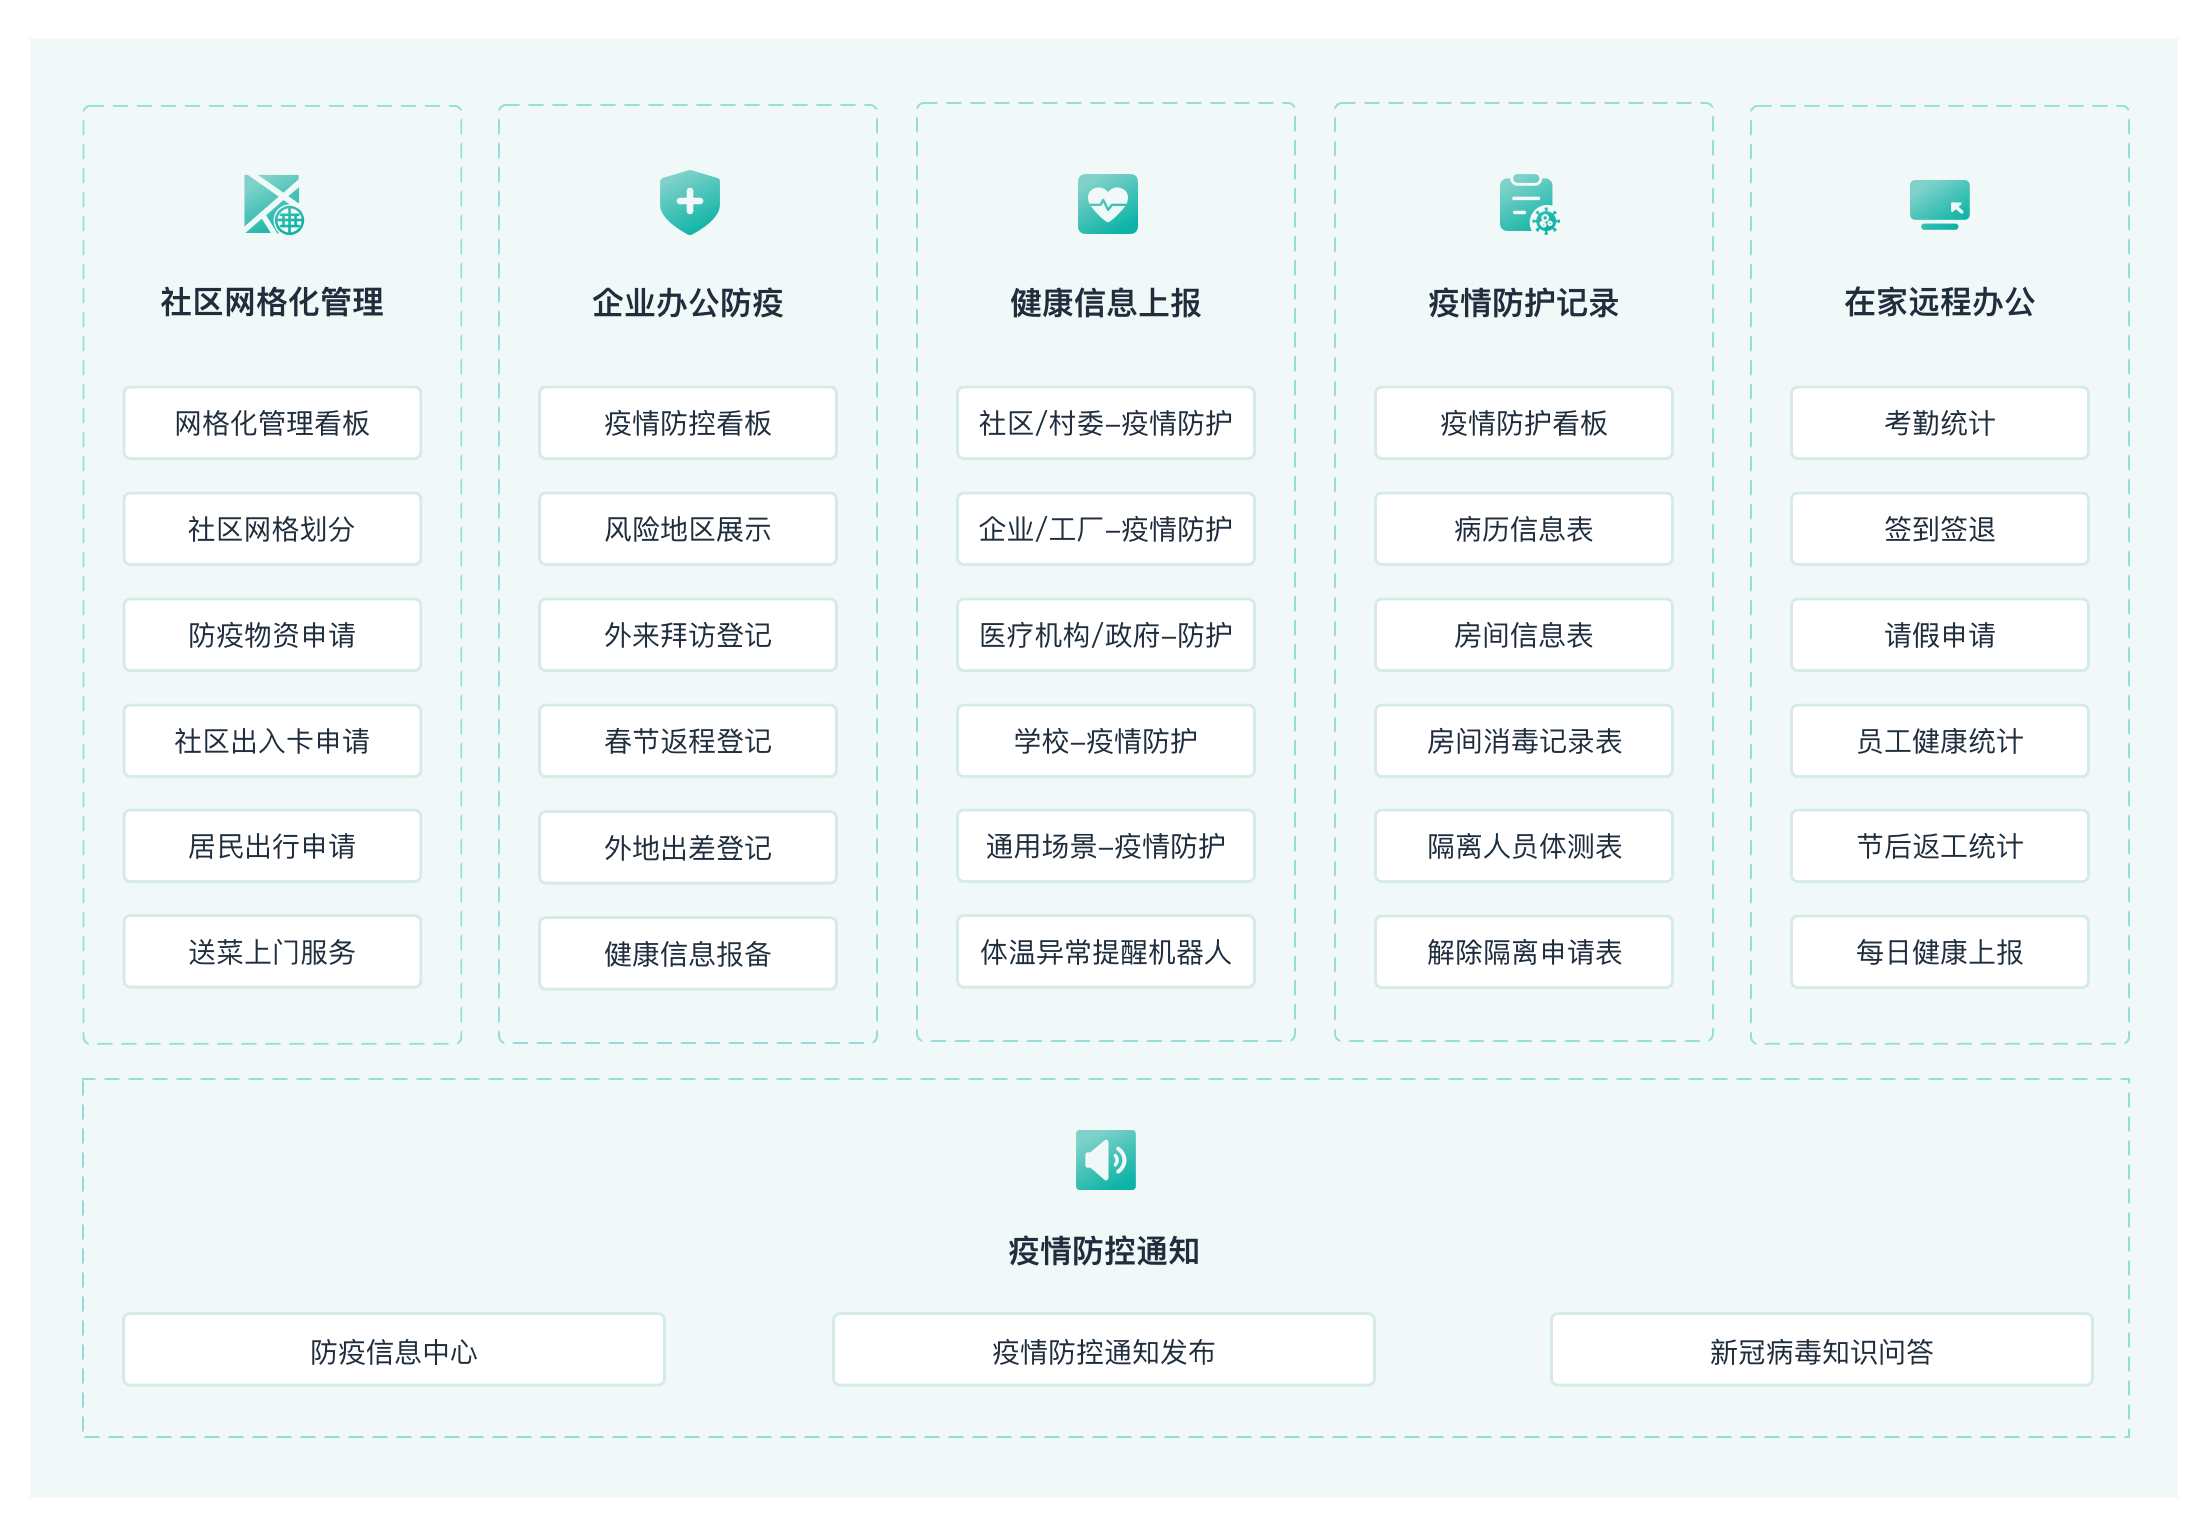Image resolution: width=2208 pixels, height=1536 pixels.
Task: Open 签到签退 item
Action: [1939, 529]
